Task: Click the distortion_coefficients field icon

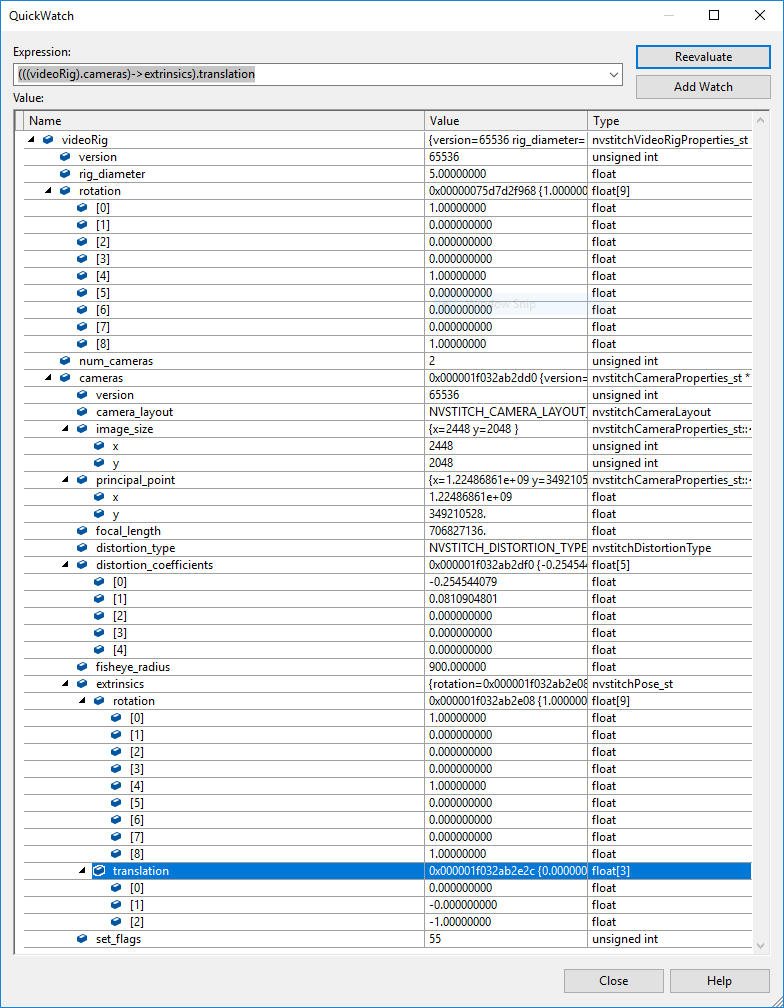Action: tap(82, 564)
